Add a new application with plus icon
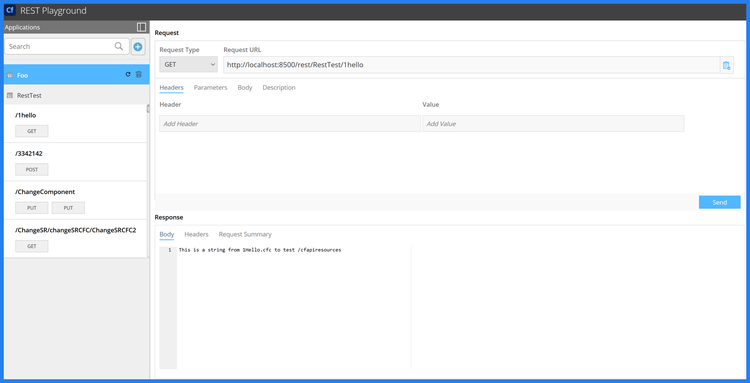Image resolution: width=750 pixels, height=383 pixels. click(x=138, y=46)
